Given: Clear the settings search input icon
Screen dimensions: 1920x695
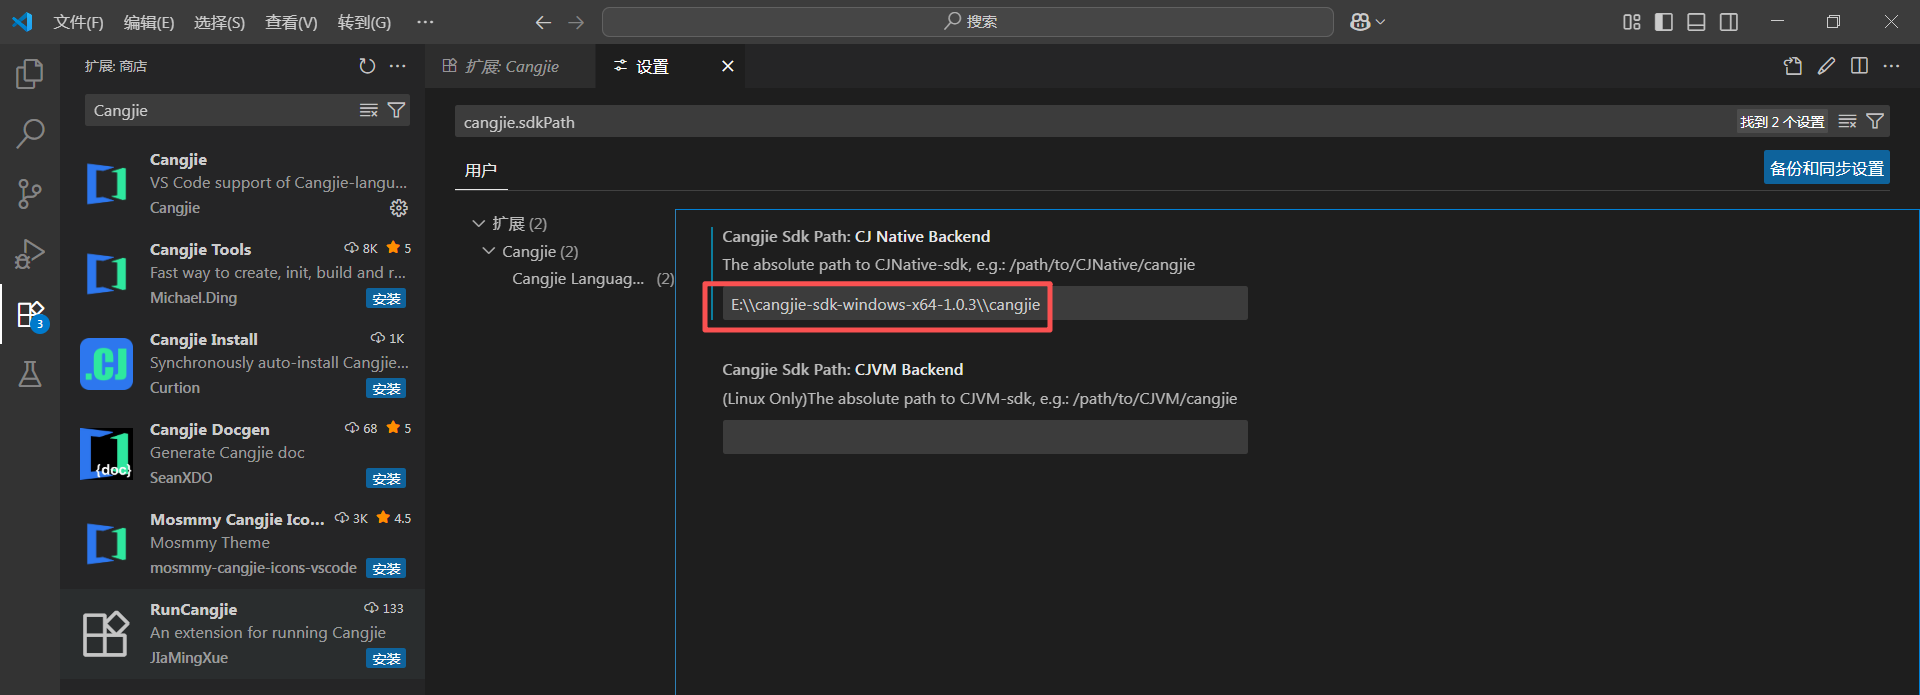Looking at the screenshot, I should click(1847, 122).
